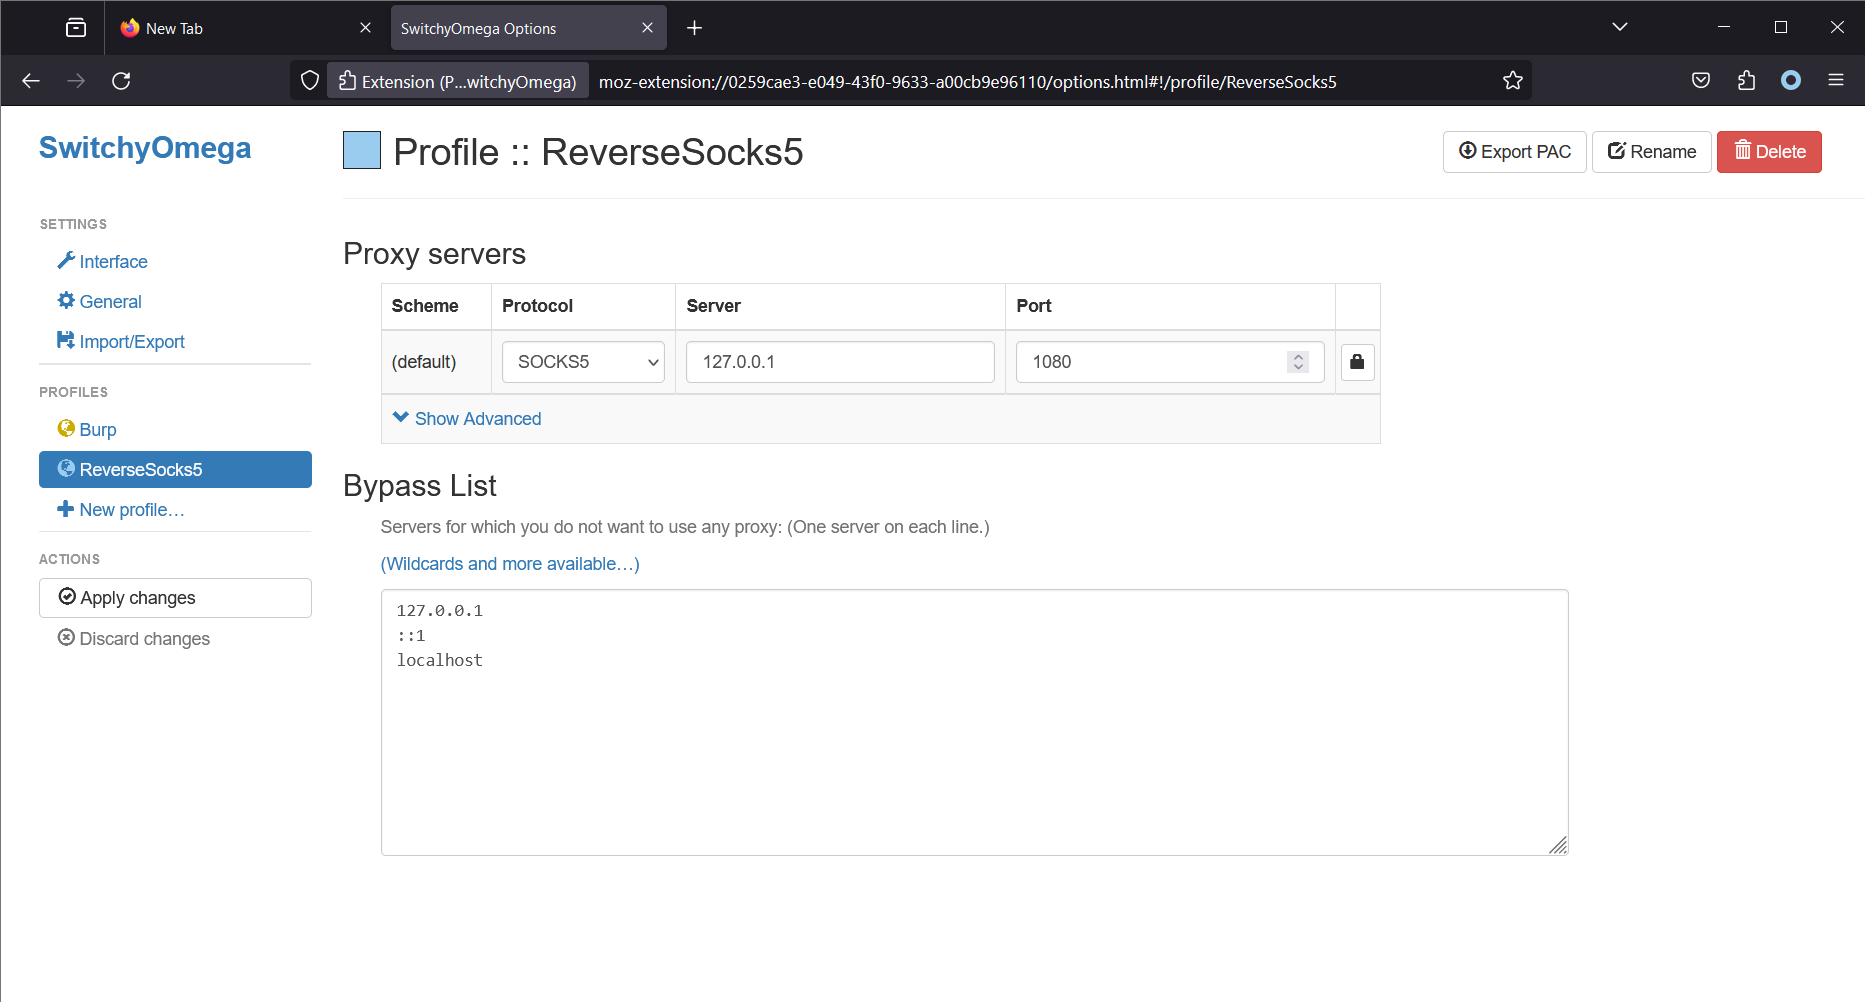Click Export PAC button

click(1514, 152)
